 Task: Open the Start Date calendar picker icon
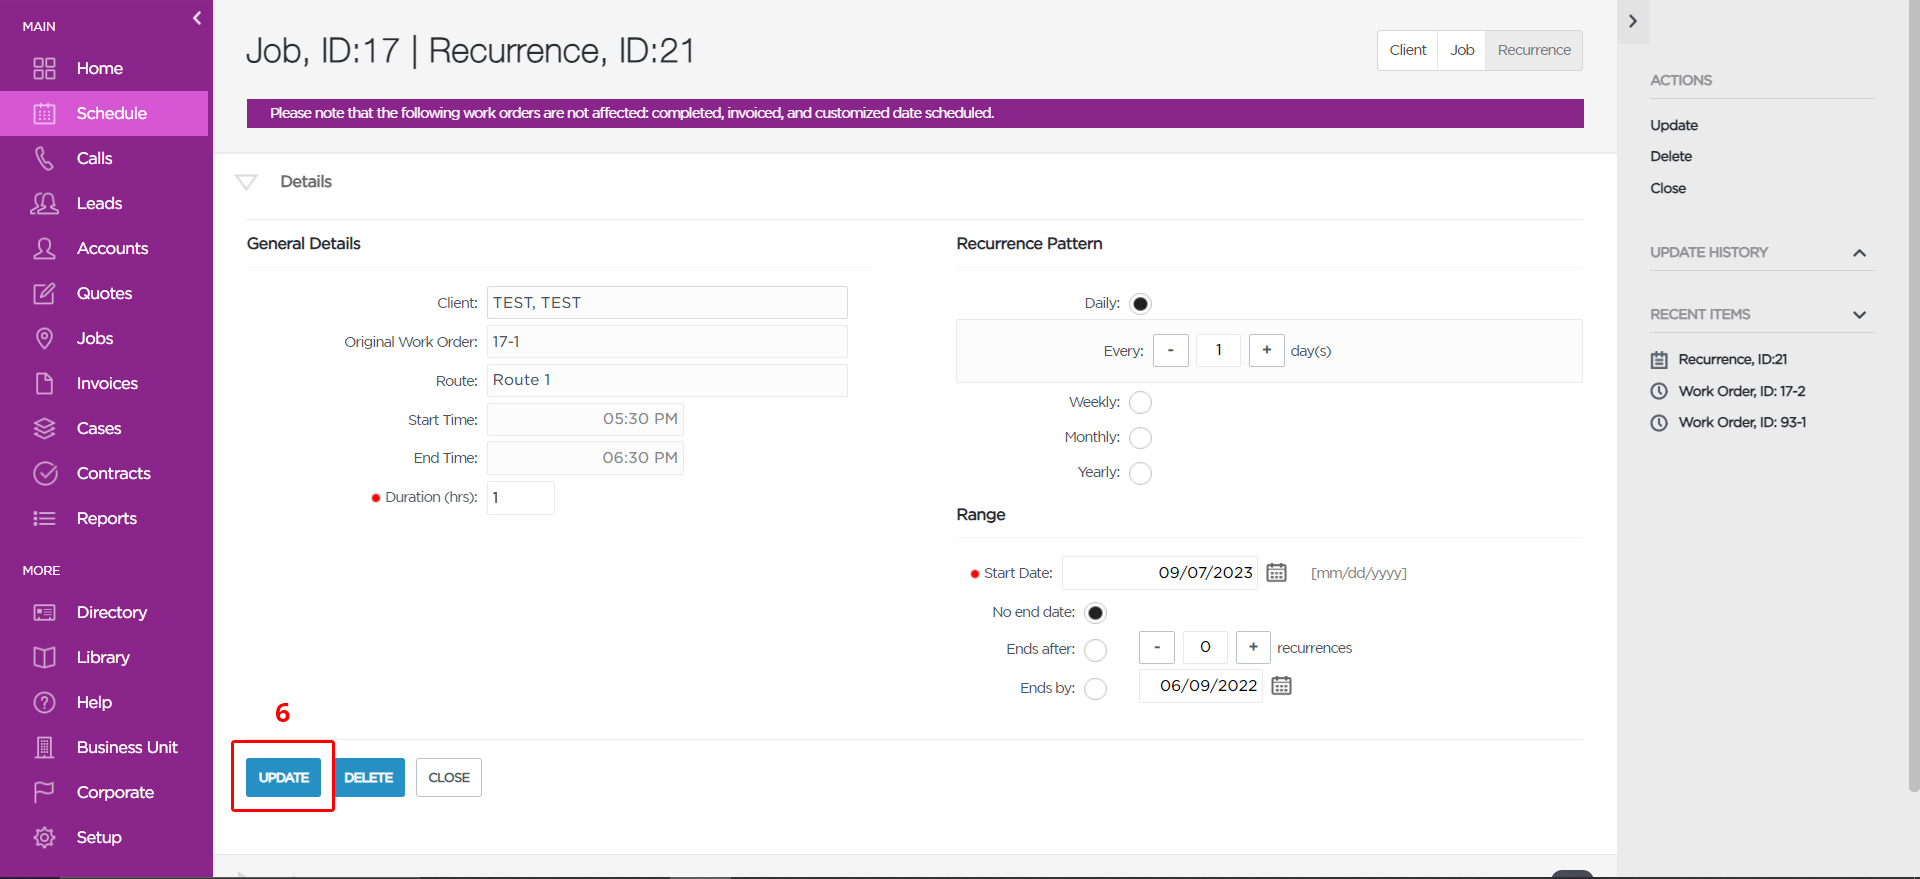coord(1276,572)
